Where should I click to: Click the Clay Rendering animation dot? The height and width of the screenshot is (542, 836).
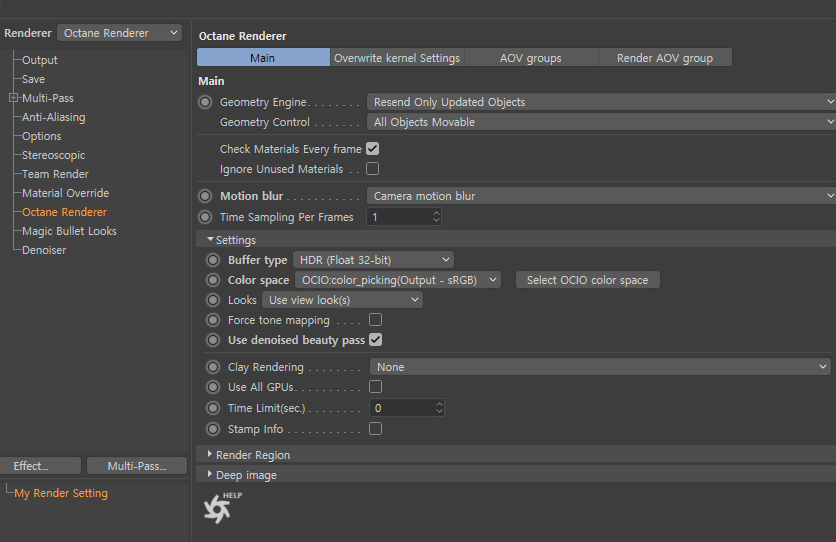pos(213,367)
